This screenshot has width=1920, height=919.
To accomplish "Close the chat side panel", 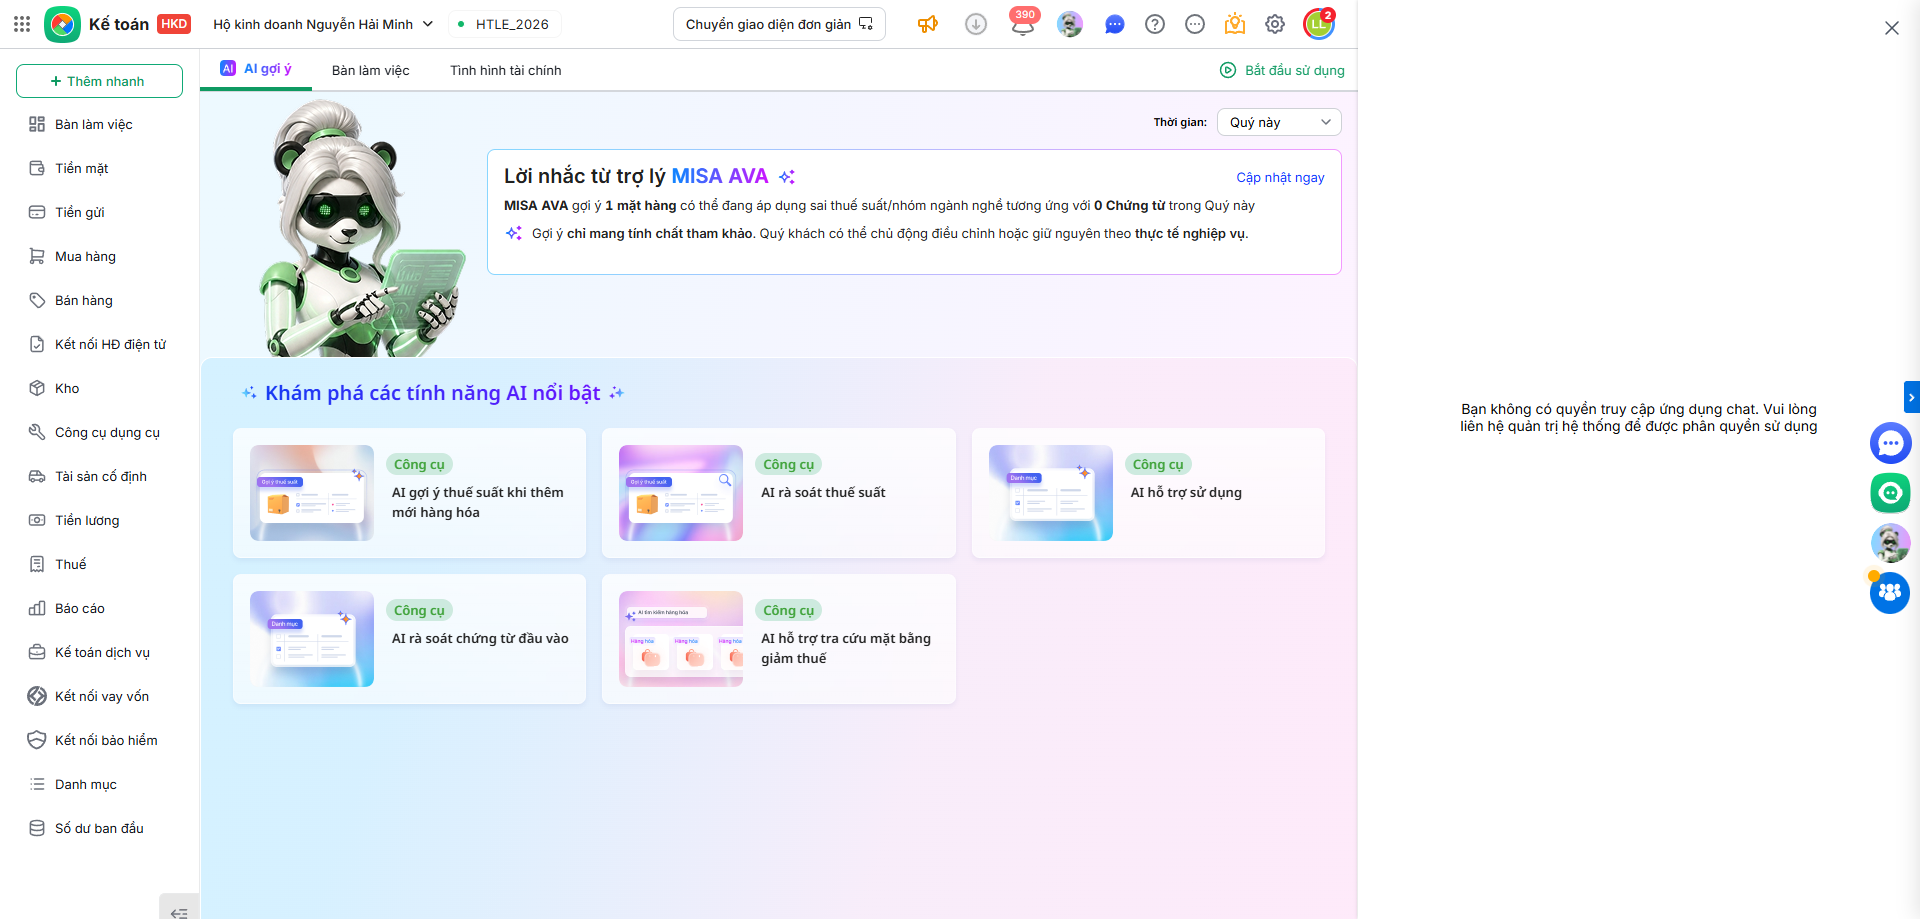I will (1892, 28).
